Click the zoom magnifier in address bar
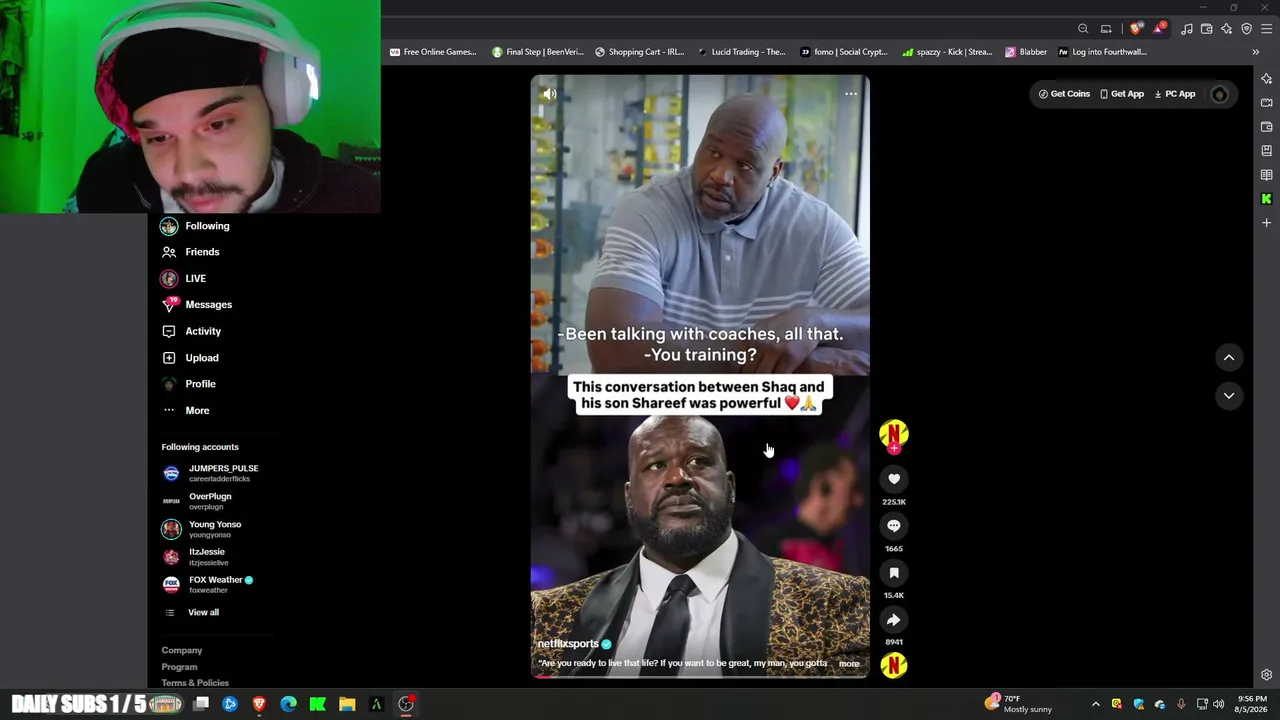 pos(1083,29)
